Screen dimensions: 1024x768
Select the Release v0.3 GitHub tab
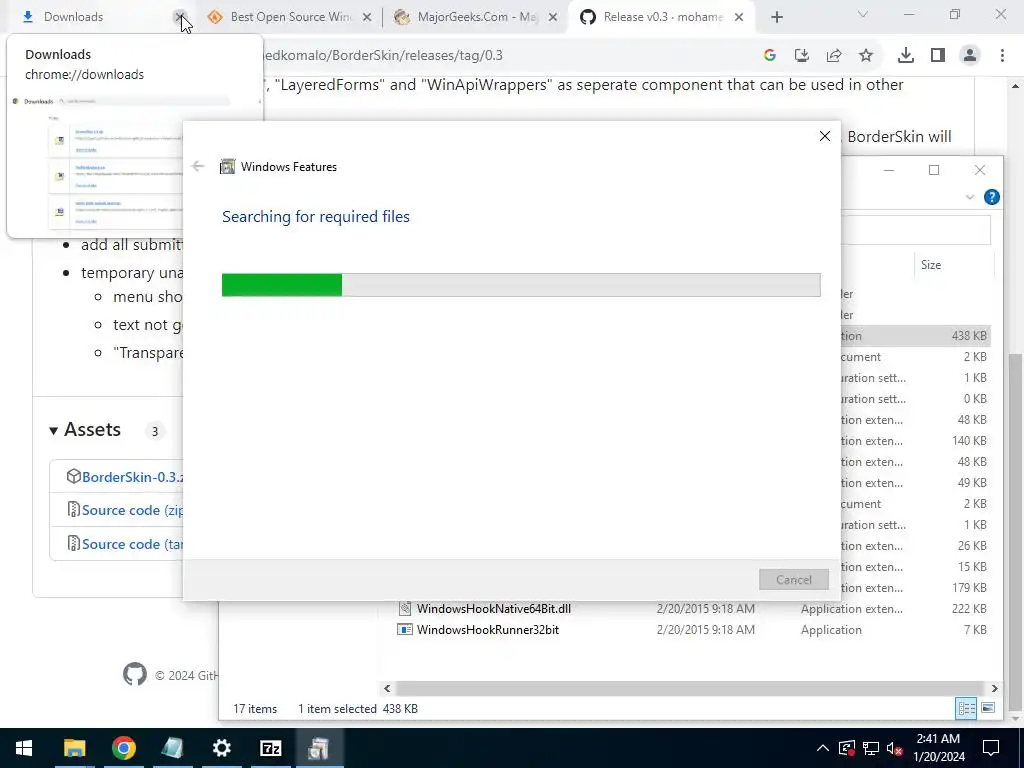pyautogui.click(x=653, y=17)
